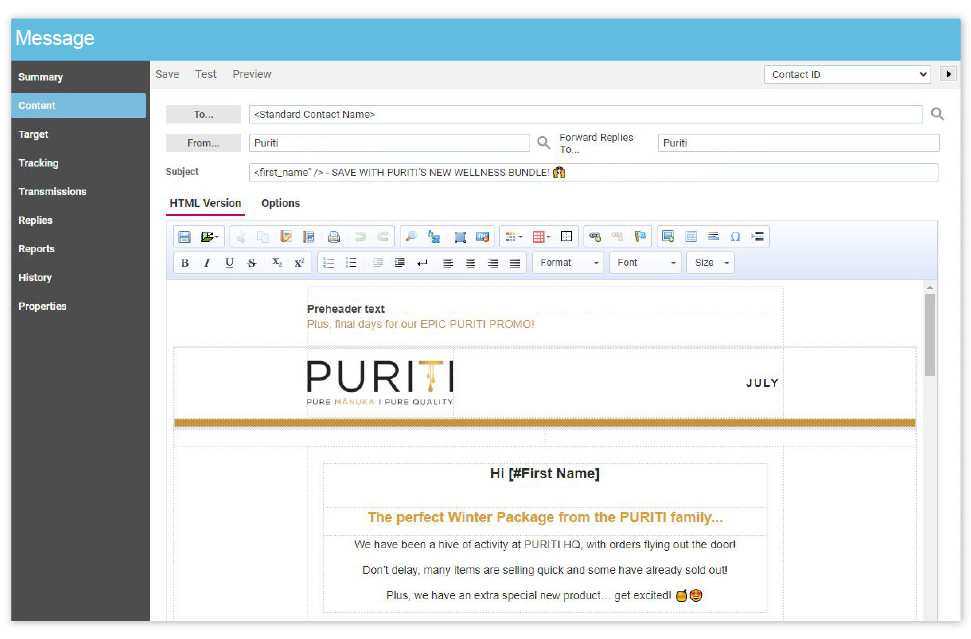Viewport: 971px width, 639px height.
Task: Toggle Subscript formatting
Action: tap(277, 263)
